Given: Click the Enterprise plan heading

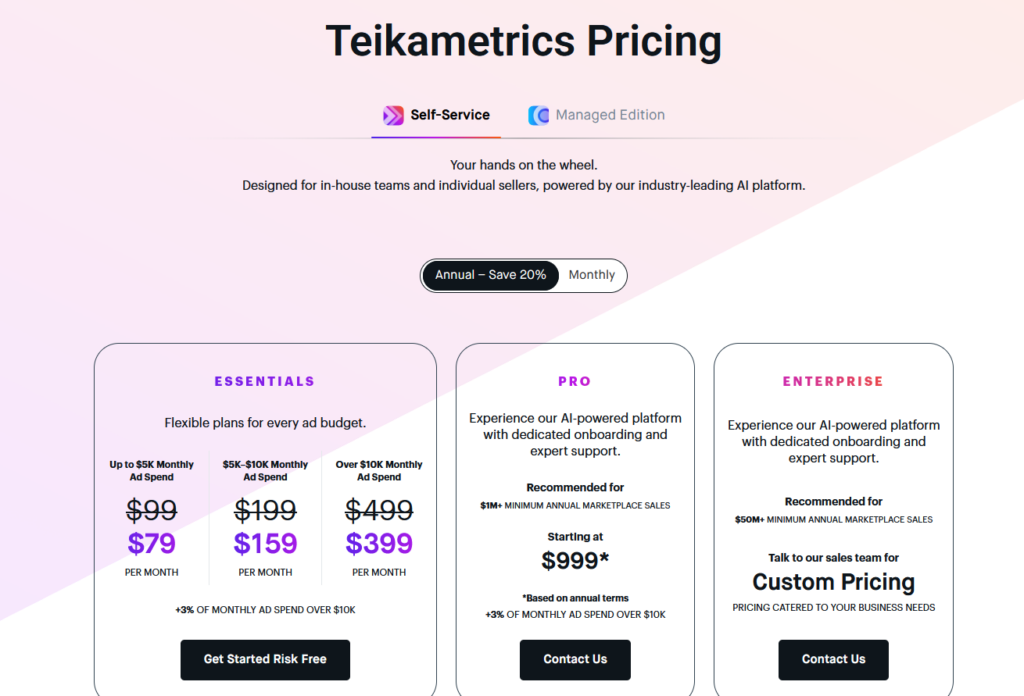Looking at the screenshot, I should tap(833, 381).
